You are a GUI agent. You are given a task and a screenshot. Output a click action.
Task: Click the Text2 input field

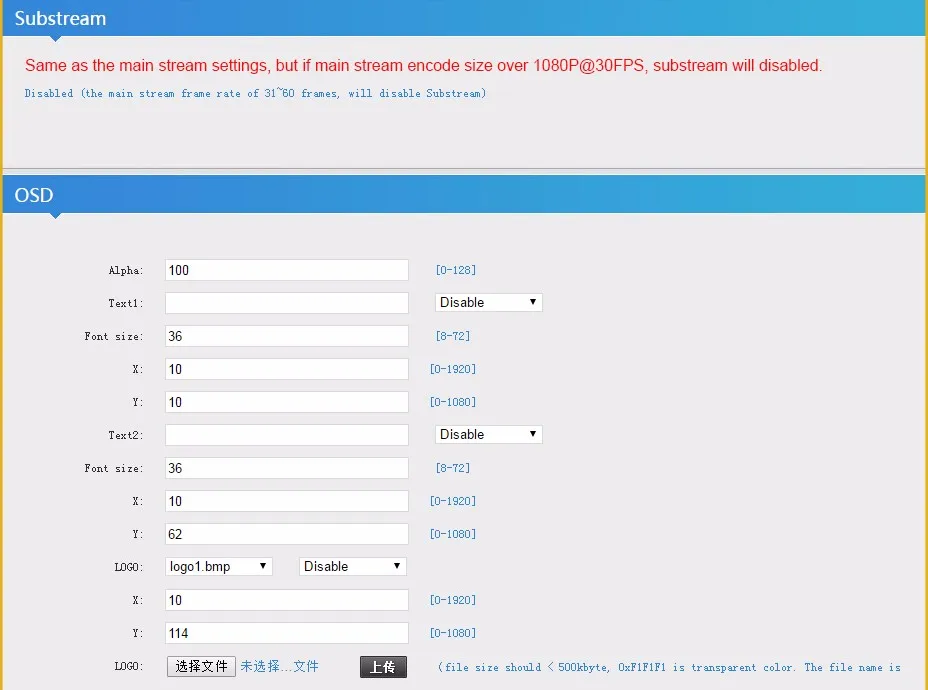[286, 435]
